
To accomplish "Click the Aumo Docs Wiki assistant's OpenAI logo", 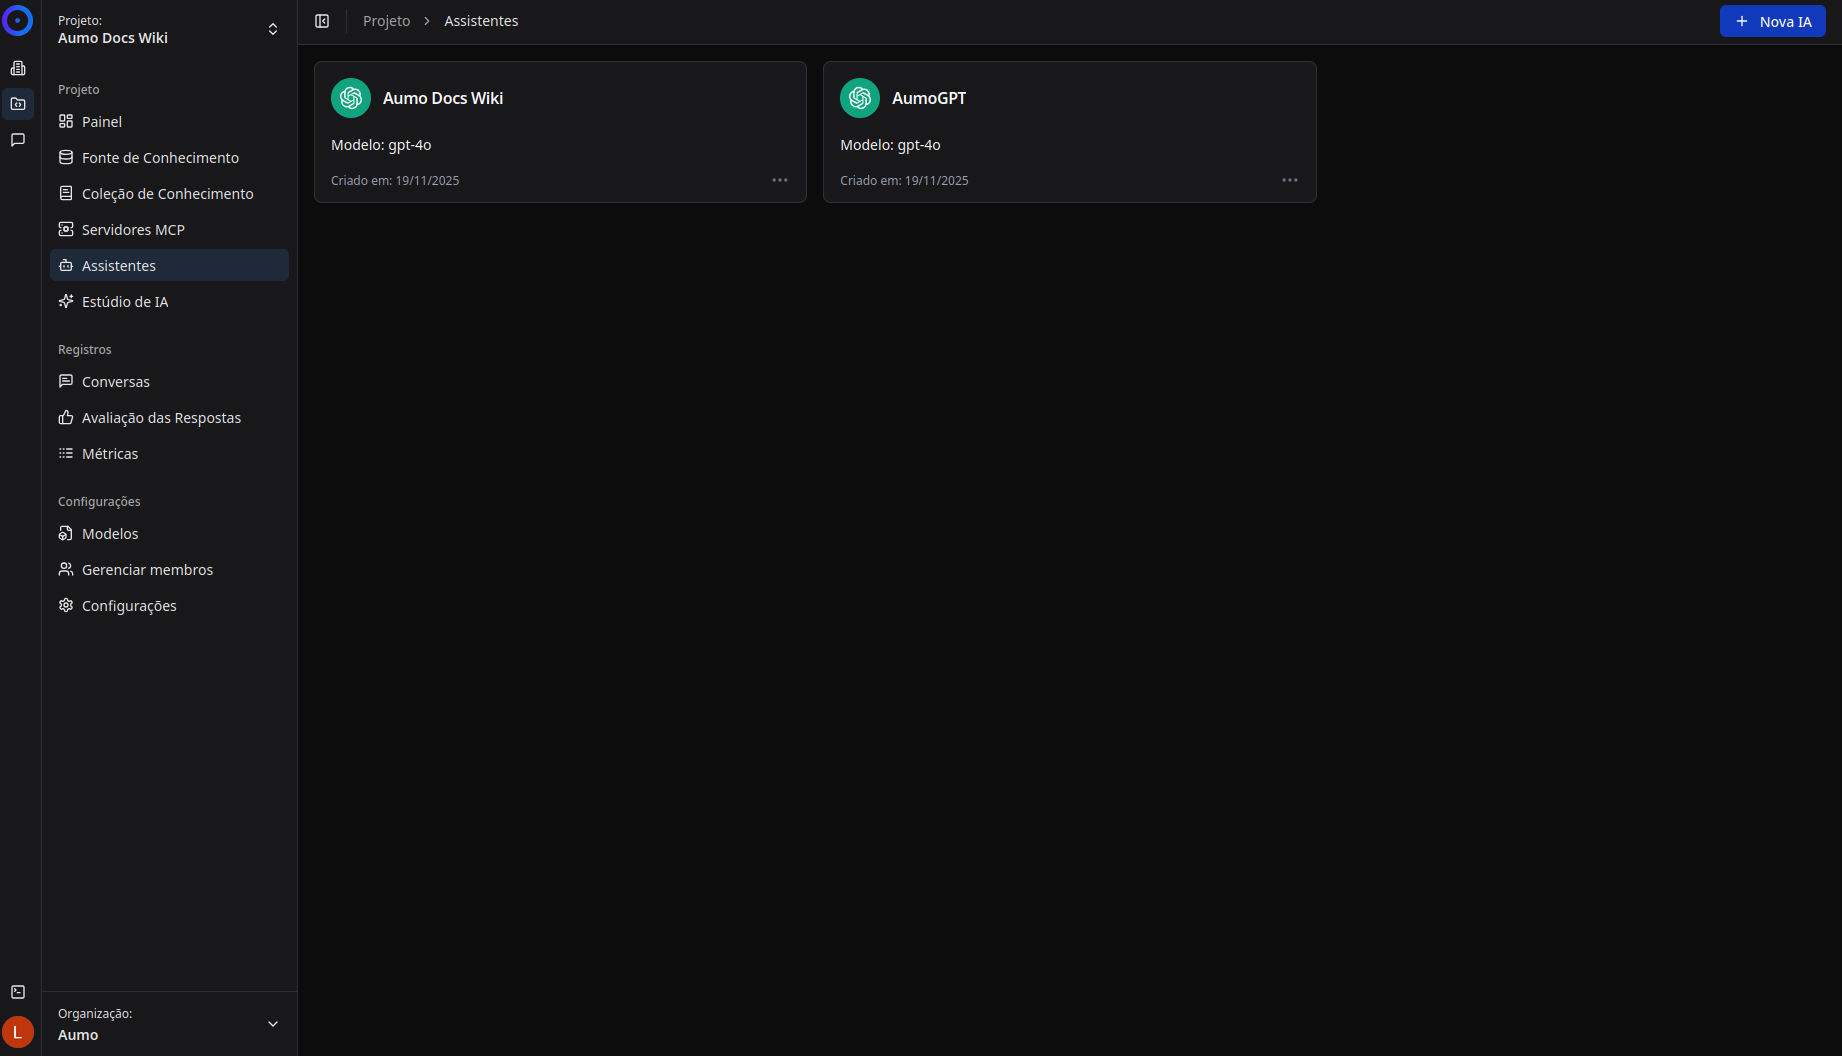I will coord(351,98).
